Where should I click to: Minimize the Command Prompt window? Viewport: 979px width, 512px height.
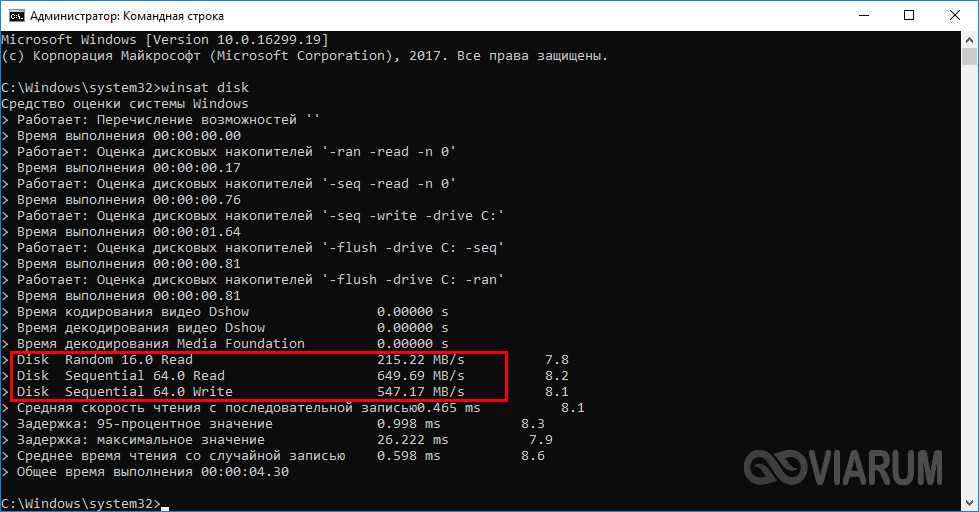pos(865,16)
